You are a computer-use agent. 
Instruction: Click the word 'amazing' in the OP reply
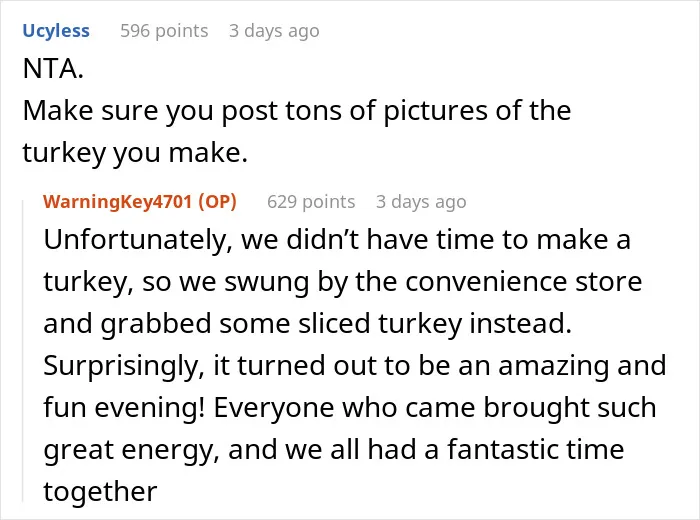click(554, 366)
